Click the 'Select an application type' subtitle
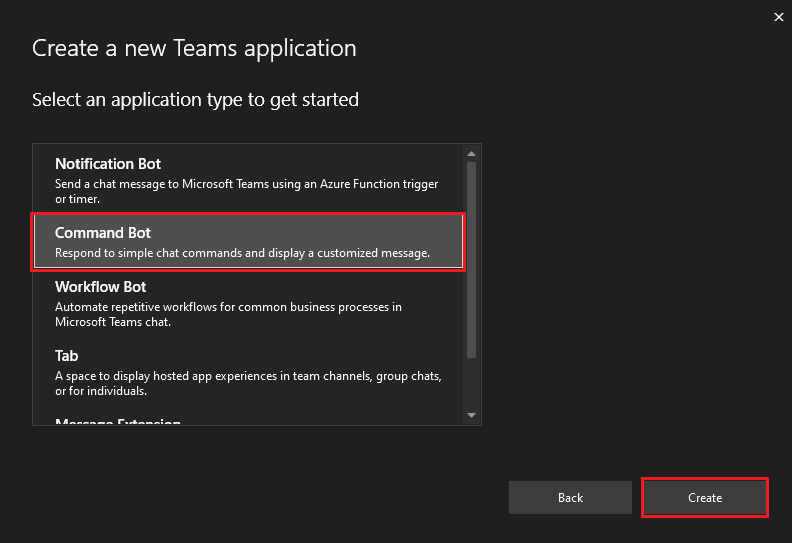The image size is (792, 543). [195, 100]
